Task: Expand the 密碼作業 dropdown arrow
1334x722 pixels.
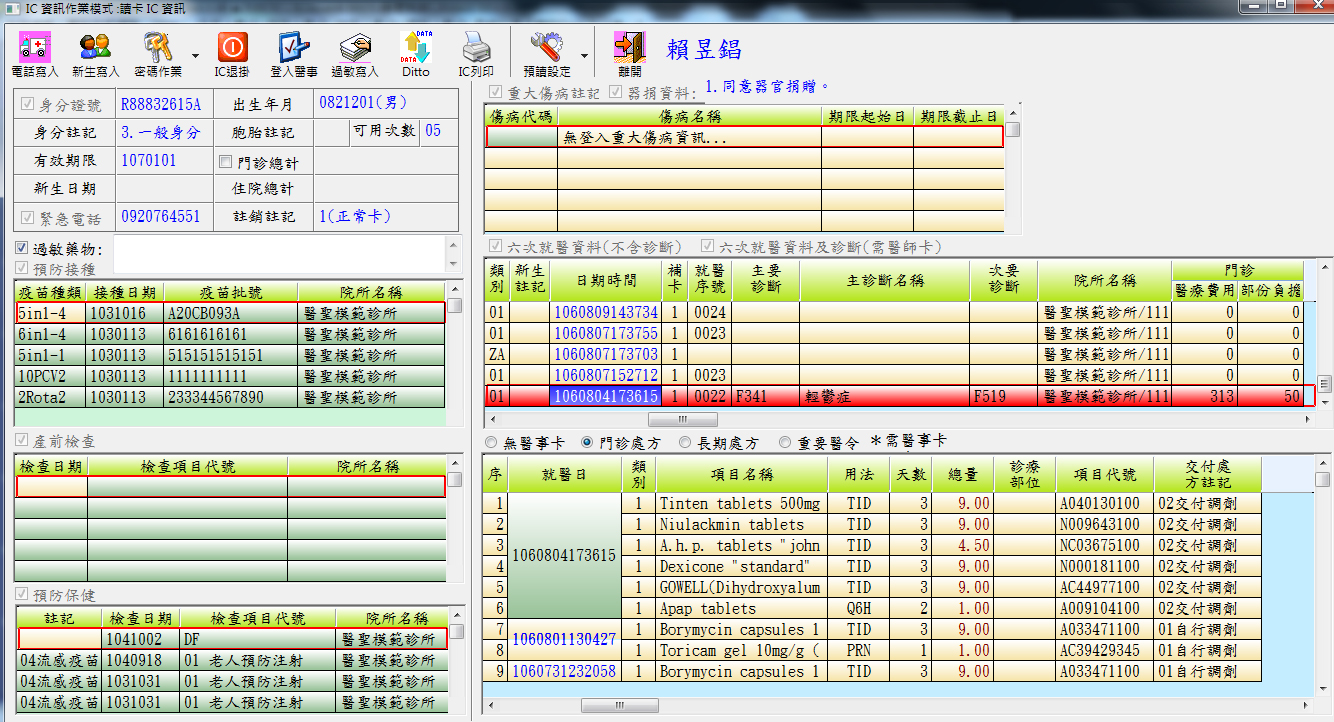Action: [195, 56]
